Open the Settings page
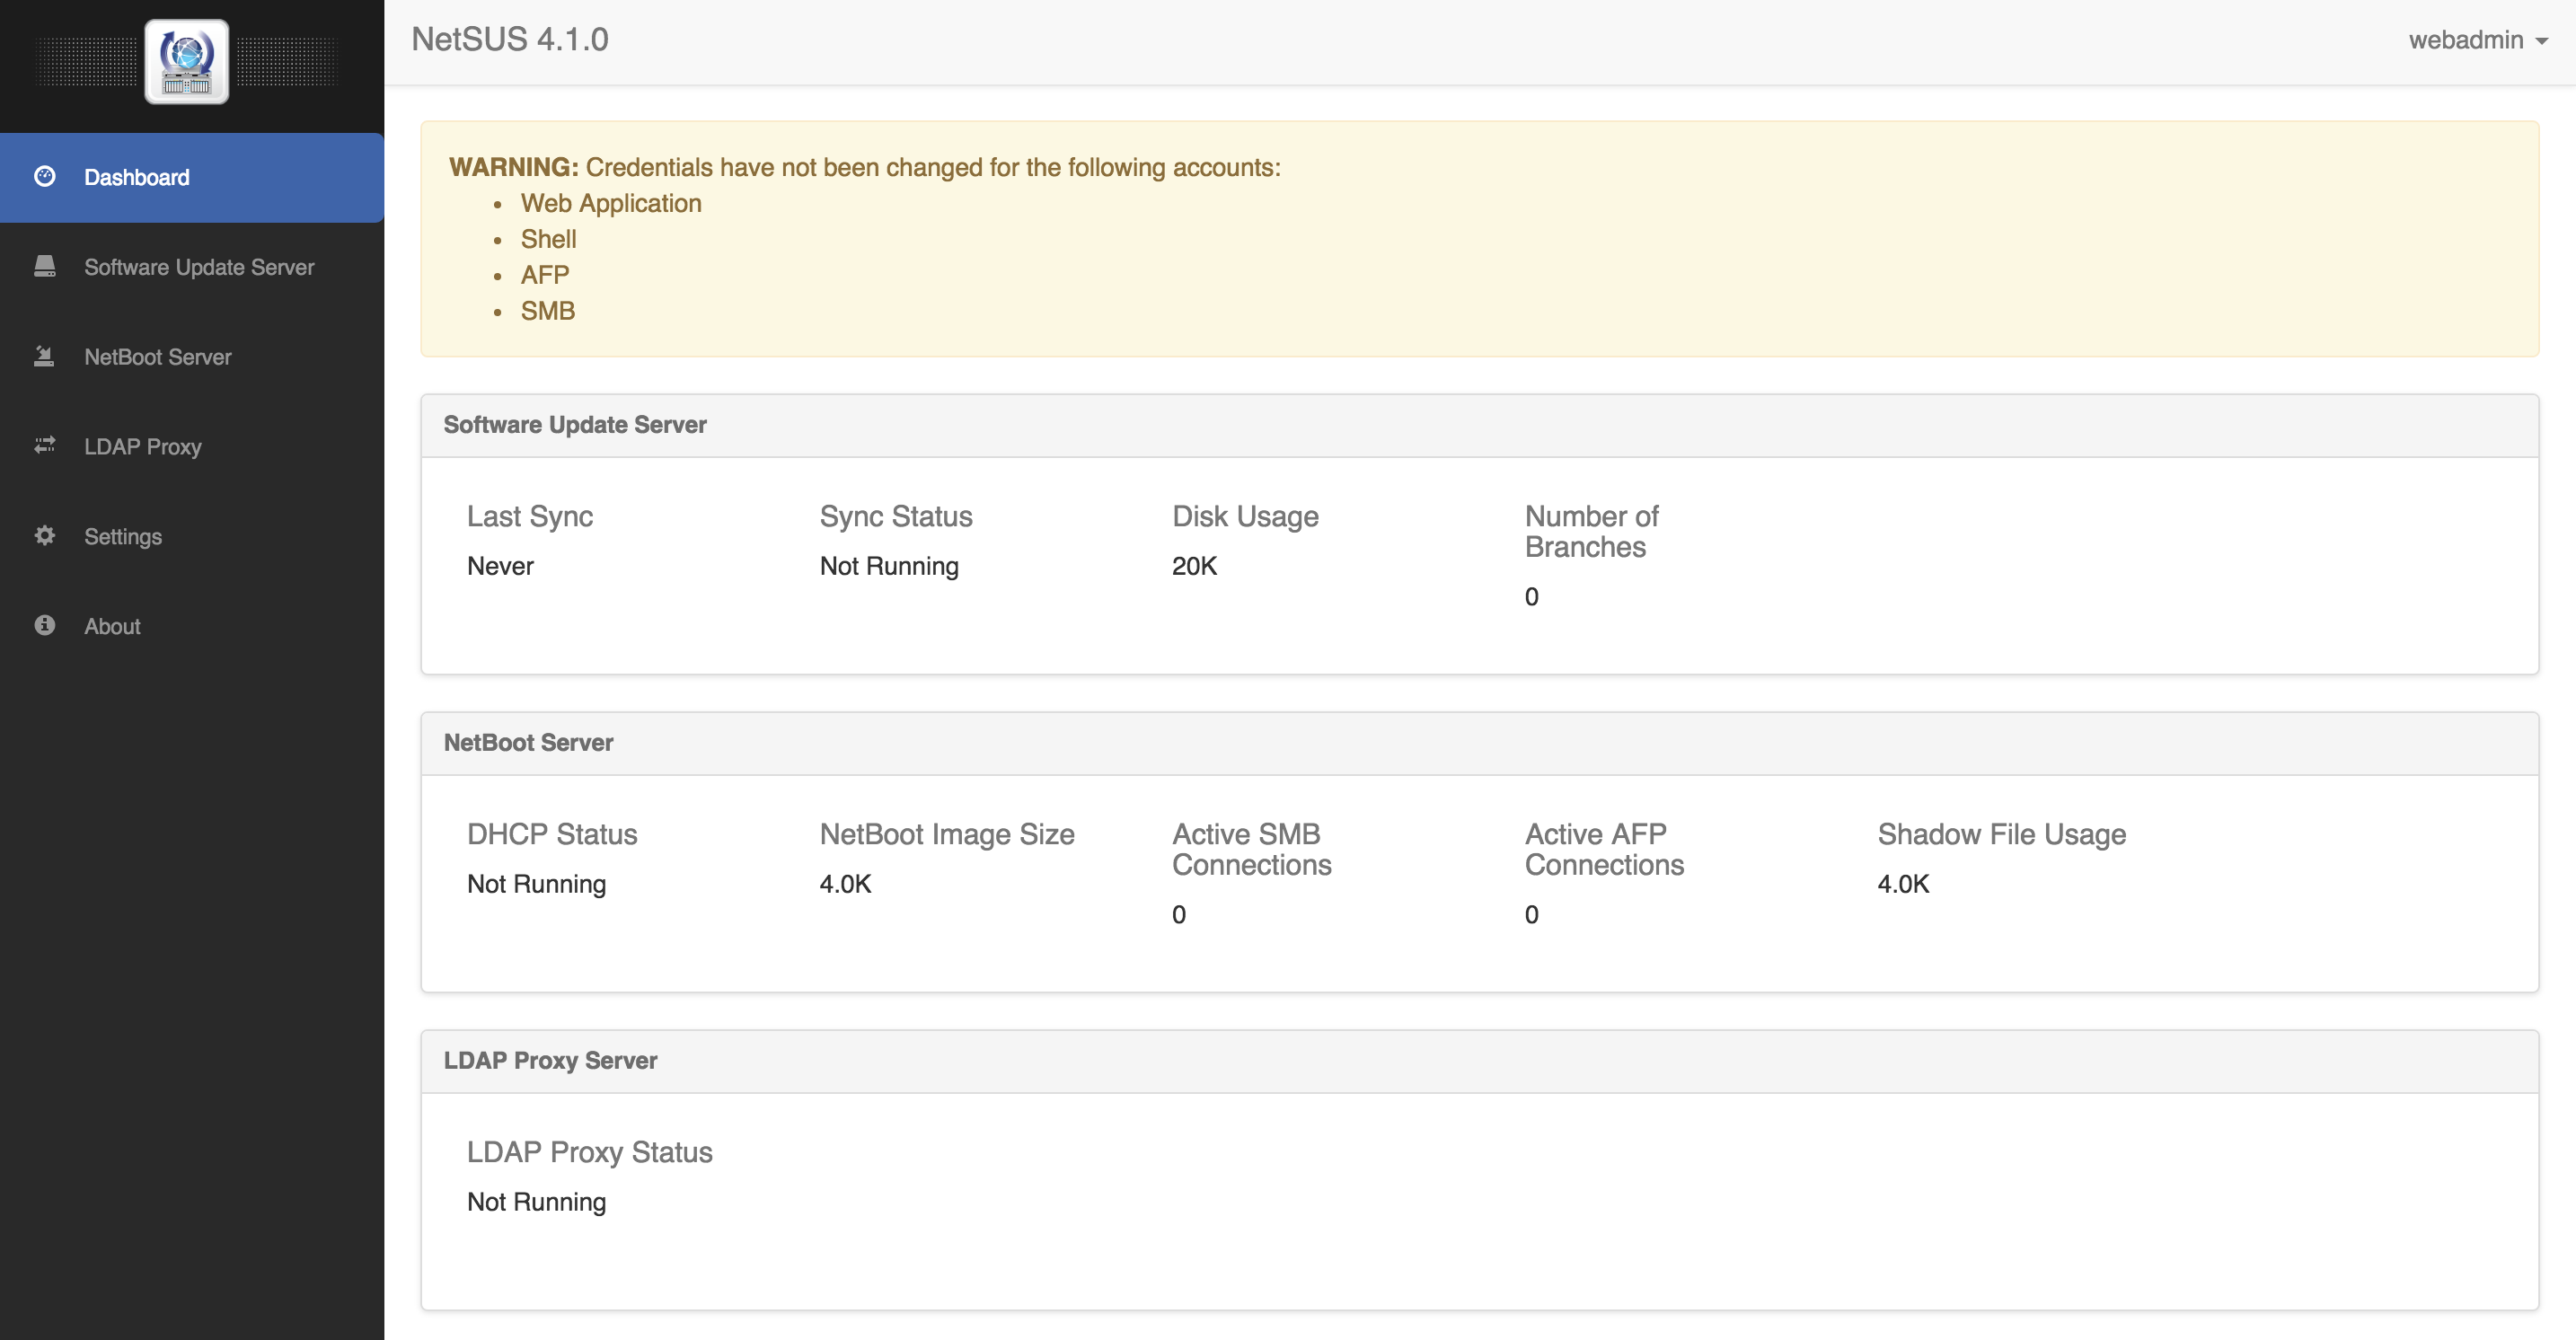The image size is (2576, 1340). 192,536
